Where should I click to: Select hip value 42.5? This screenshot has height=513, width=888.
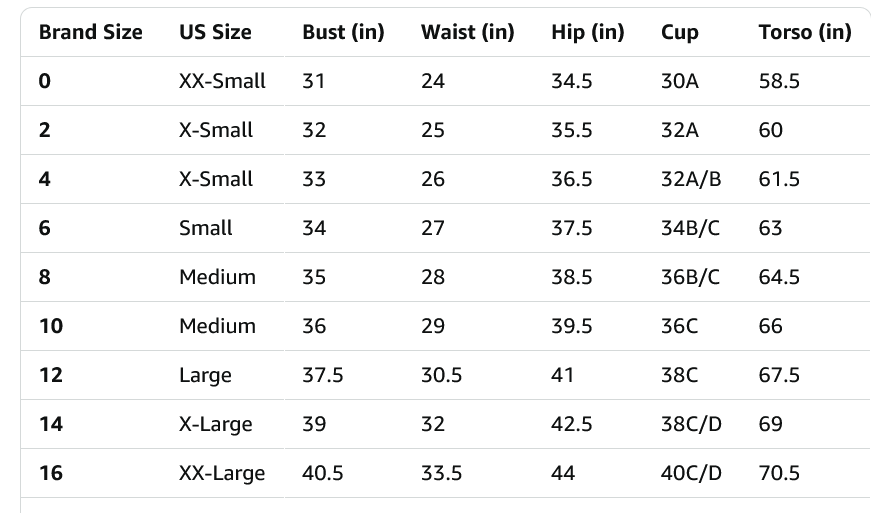click(x=571, y=424)
